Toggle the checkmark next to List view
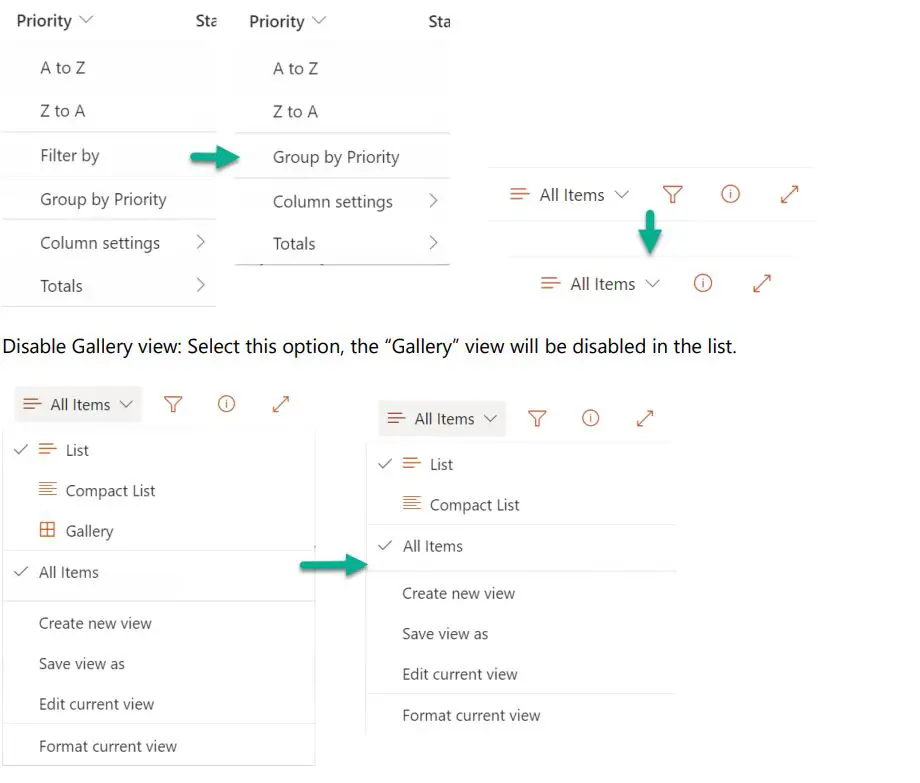Screen dimensions: 920x783 [21, 450]
